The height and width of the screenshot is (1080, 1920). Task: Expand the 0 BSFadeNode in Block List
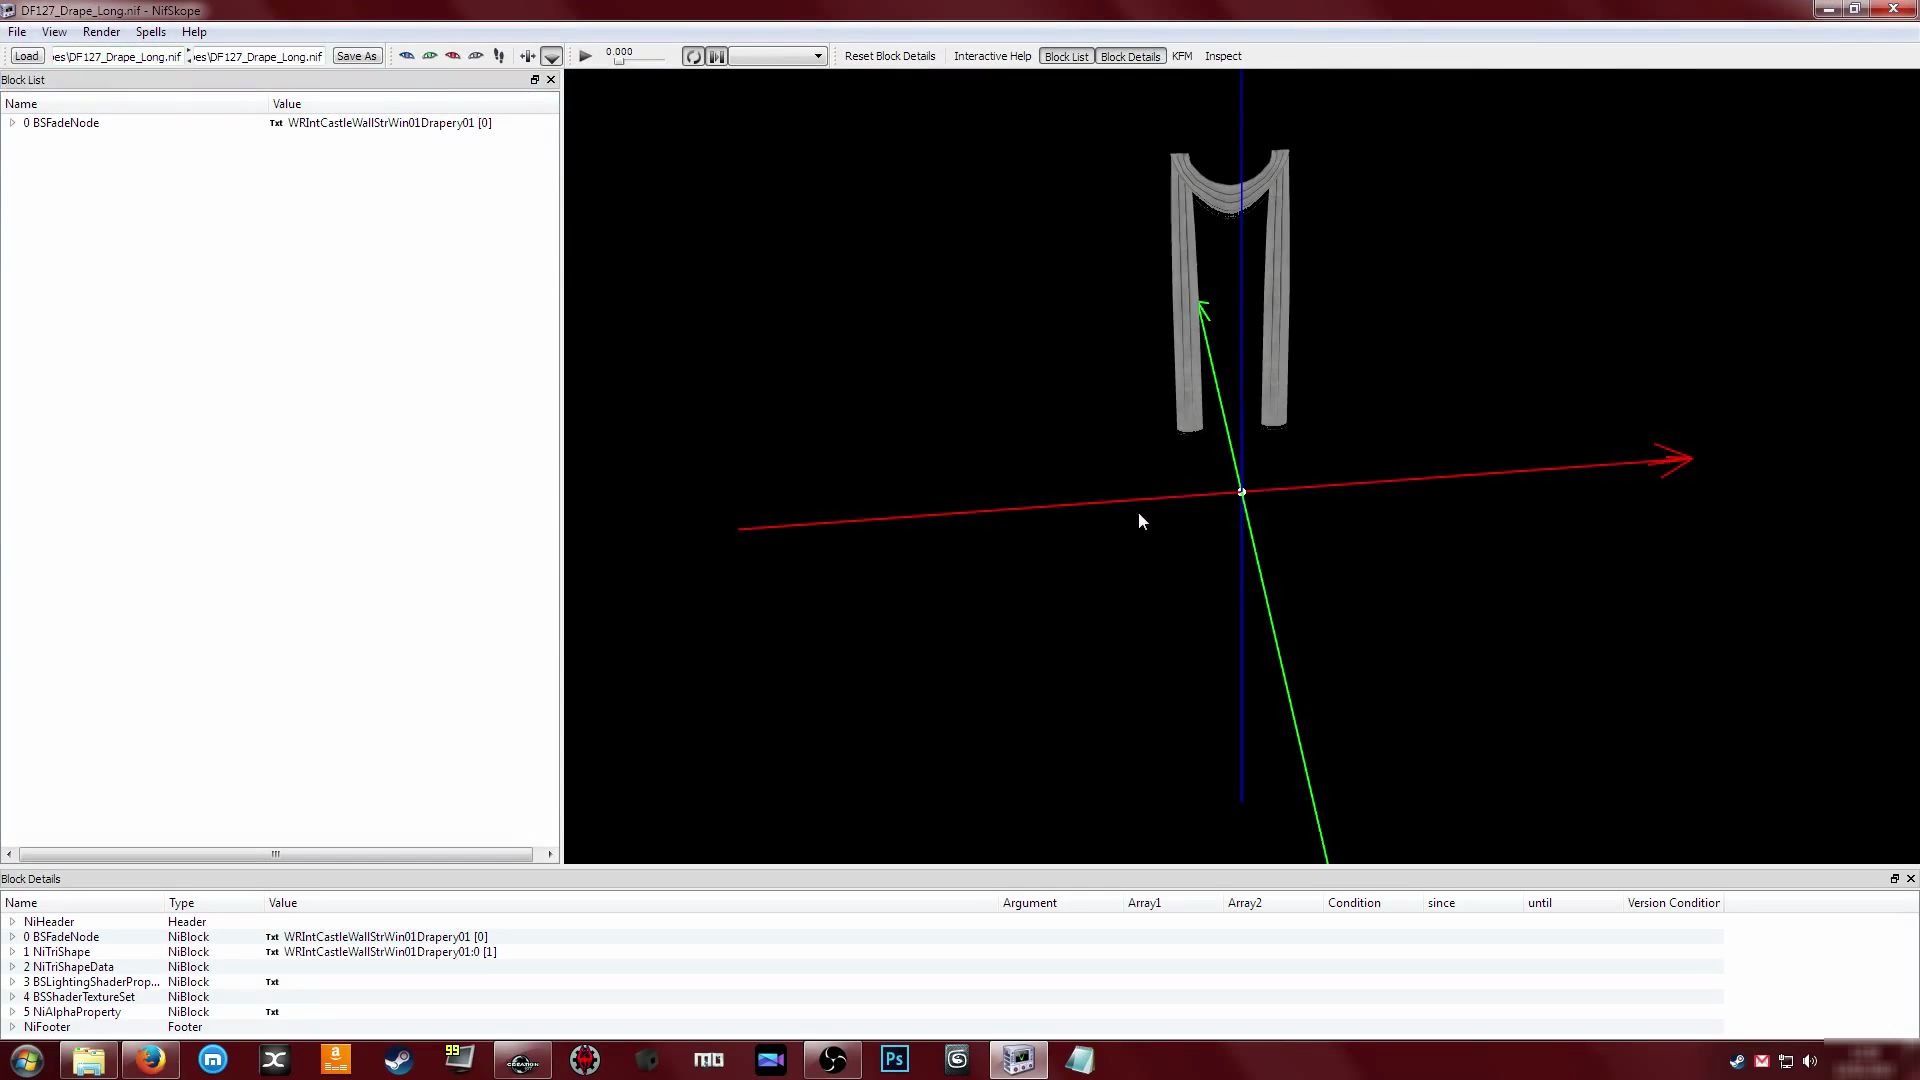(x=12, y=123)
